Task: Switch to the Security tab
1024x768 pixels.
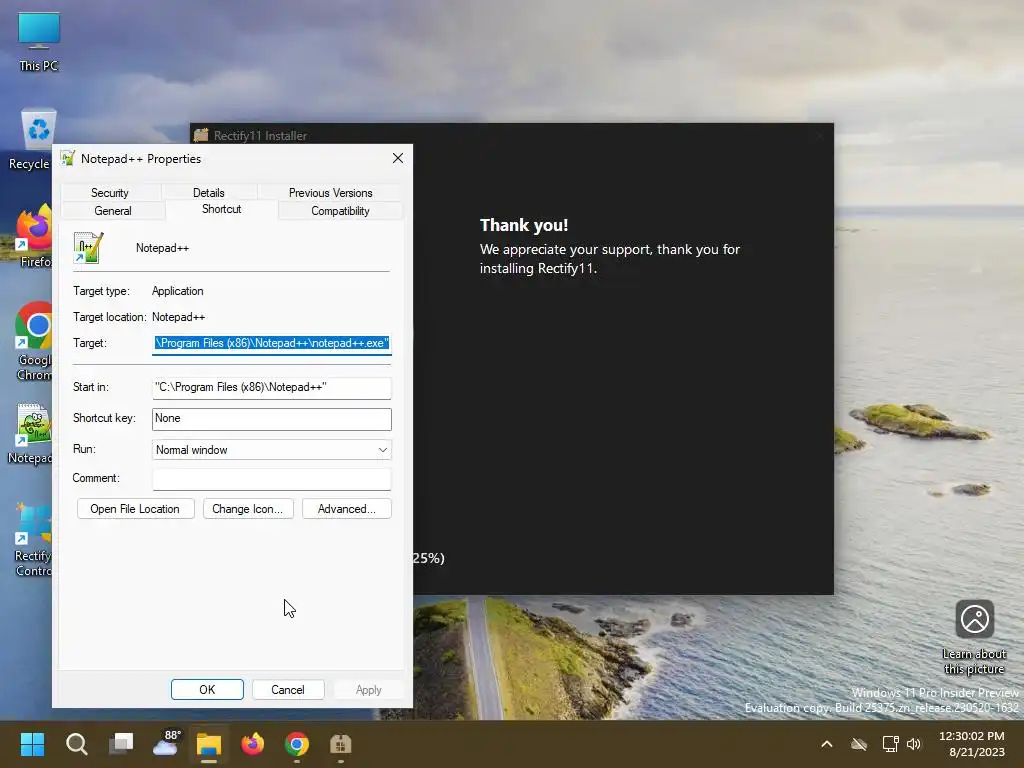Action: 110,193
